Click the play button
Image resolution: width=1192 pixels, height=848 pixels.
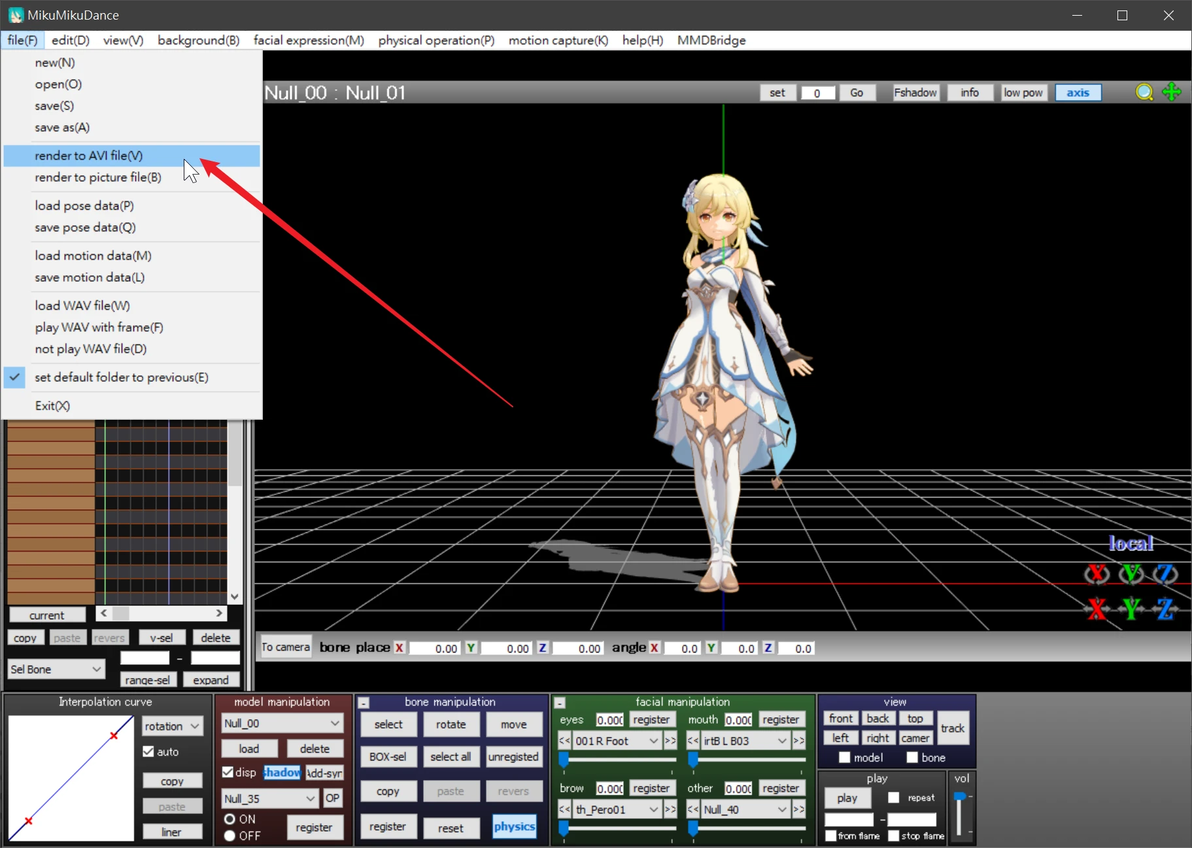click(x=848, y=798)
